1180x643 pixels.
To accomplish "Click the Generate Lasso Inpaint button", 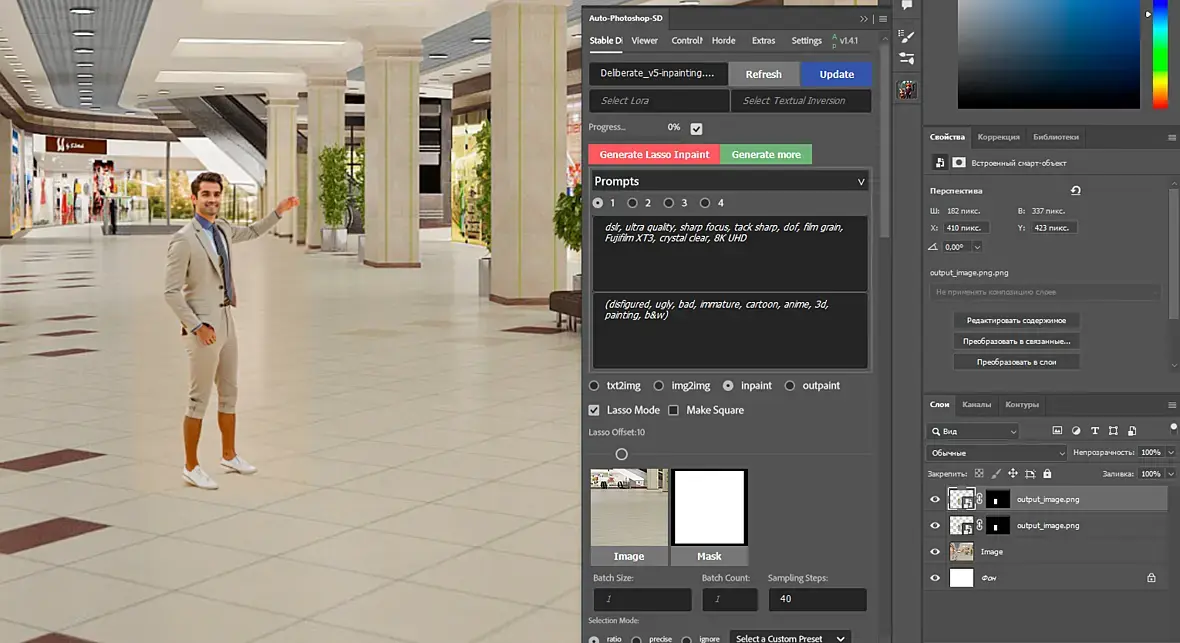I will pyautogui.click(x=654, y=154).
